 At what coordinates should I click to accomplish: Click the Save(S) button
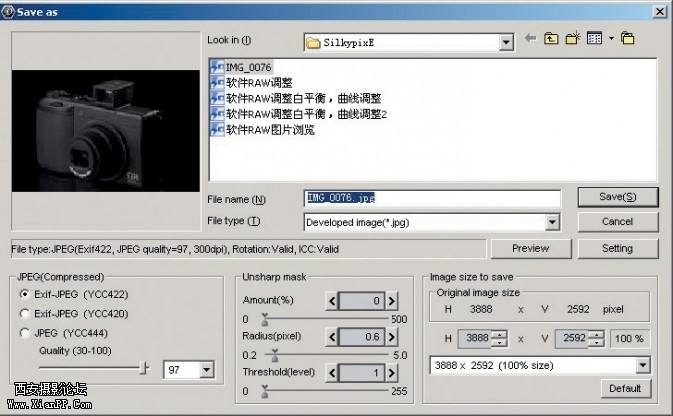pyautogui.click(x=617, y=197)
